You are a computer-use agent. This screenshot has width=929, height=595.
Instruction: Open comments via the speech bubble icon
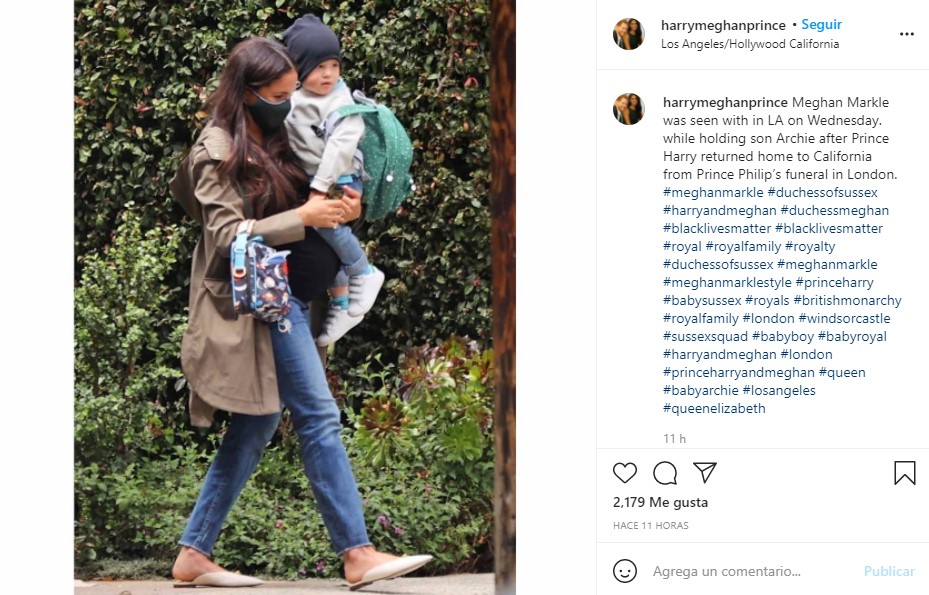coord(665,473)
